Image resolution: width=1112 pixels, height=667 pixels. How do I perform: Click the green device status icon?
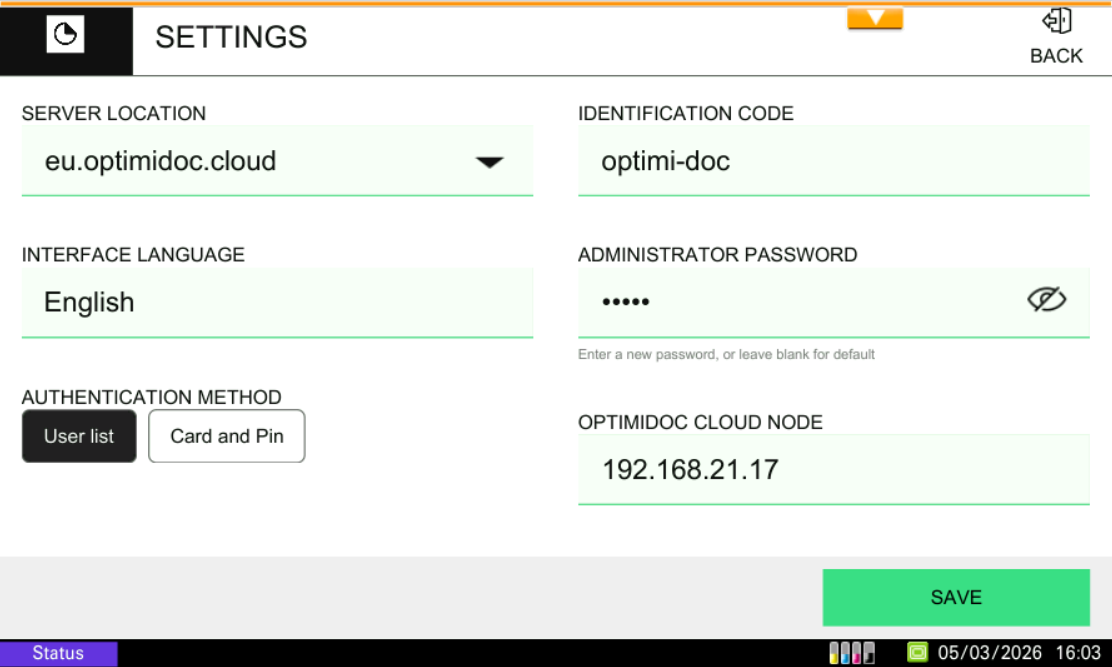tap(917, 653)
